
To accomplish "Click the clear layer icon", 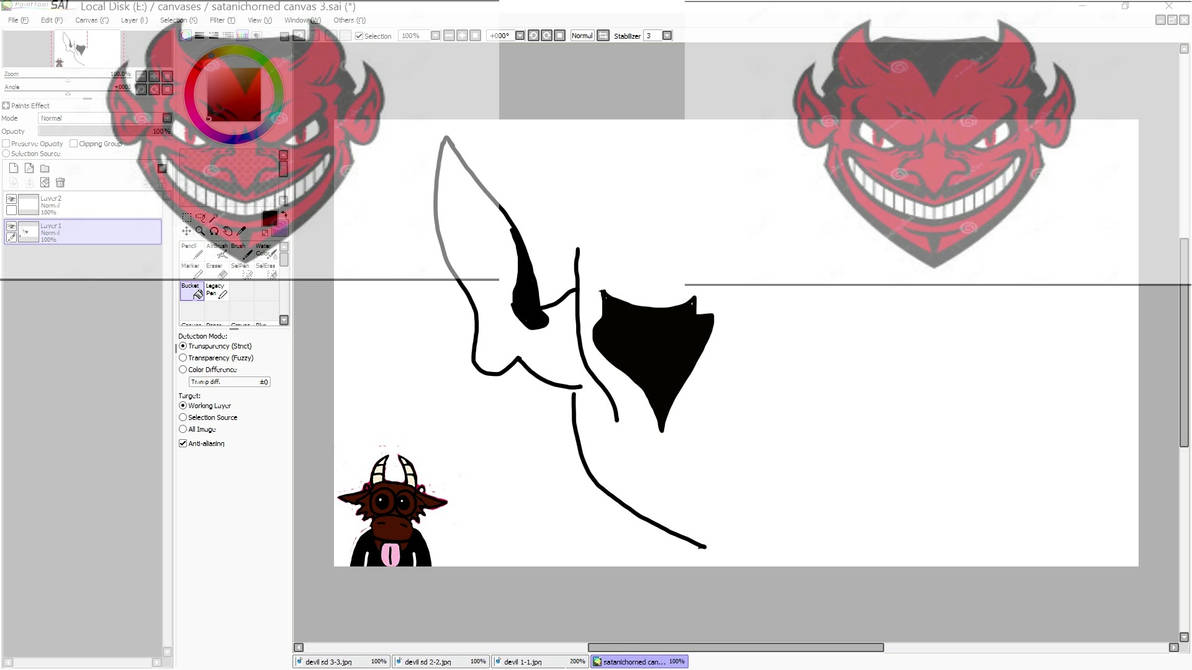I will [45, 183].
